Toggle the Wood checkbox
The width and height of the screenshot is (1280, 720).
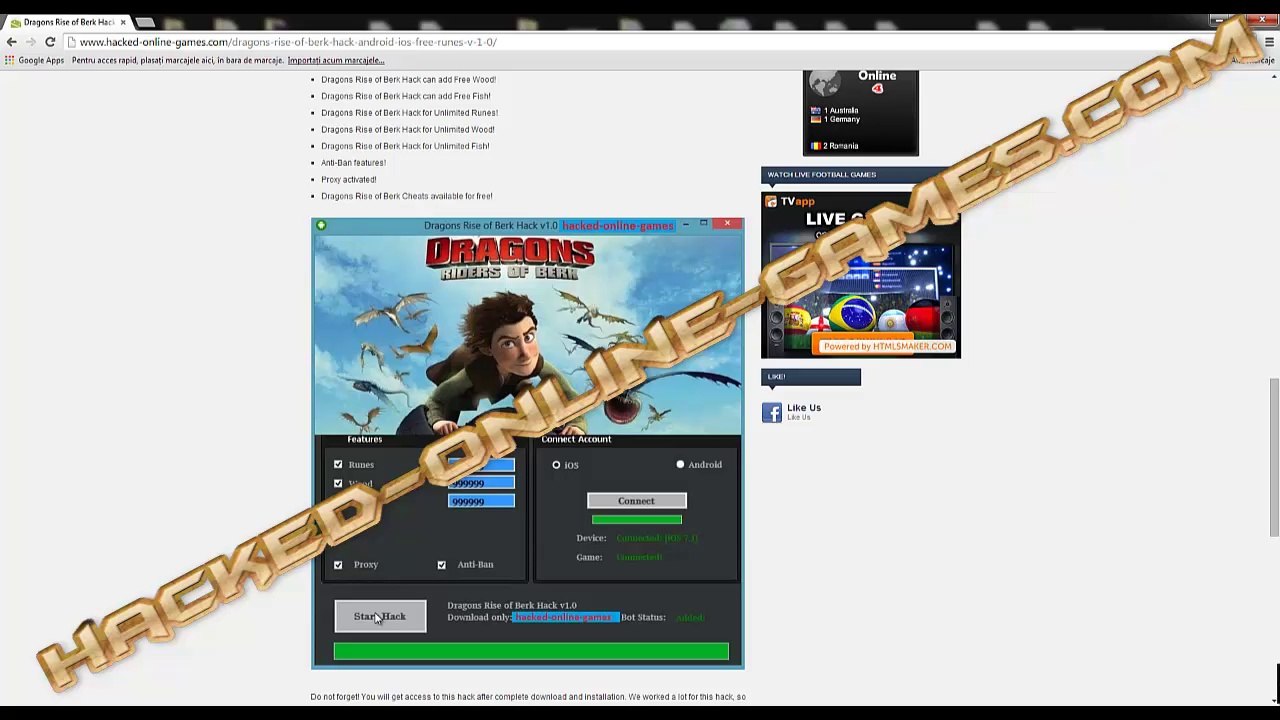338,483
